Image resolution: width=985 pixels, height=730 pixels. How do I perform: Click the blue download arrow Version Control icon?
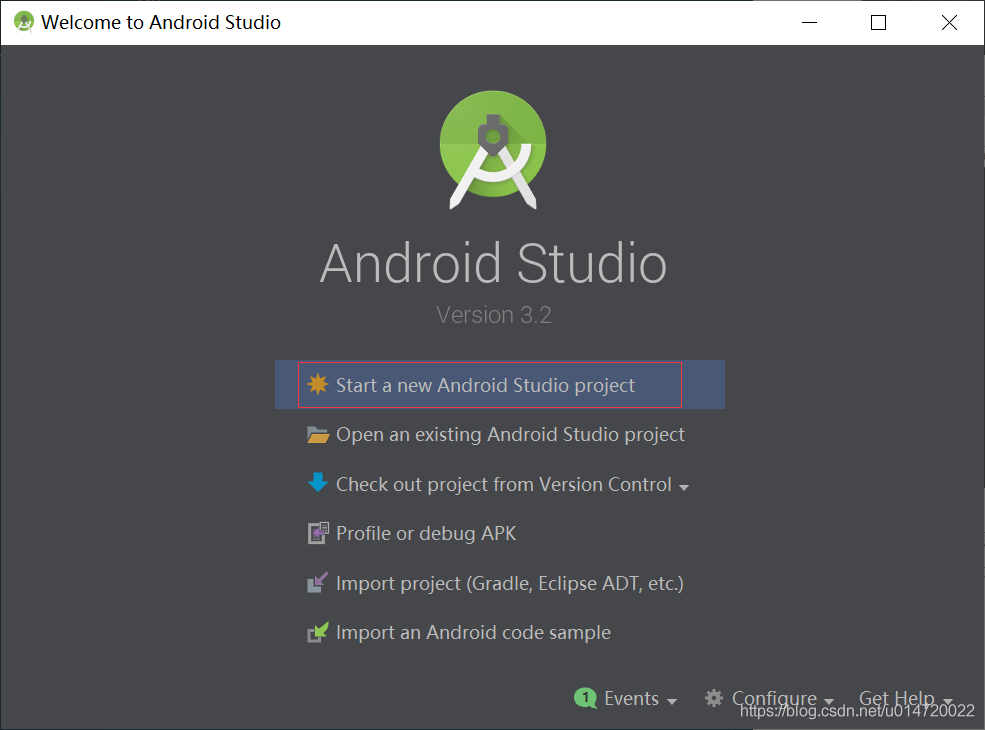(318, 482)
